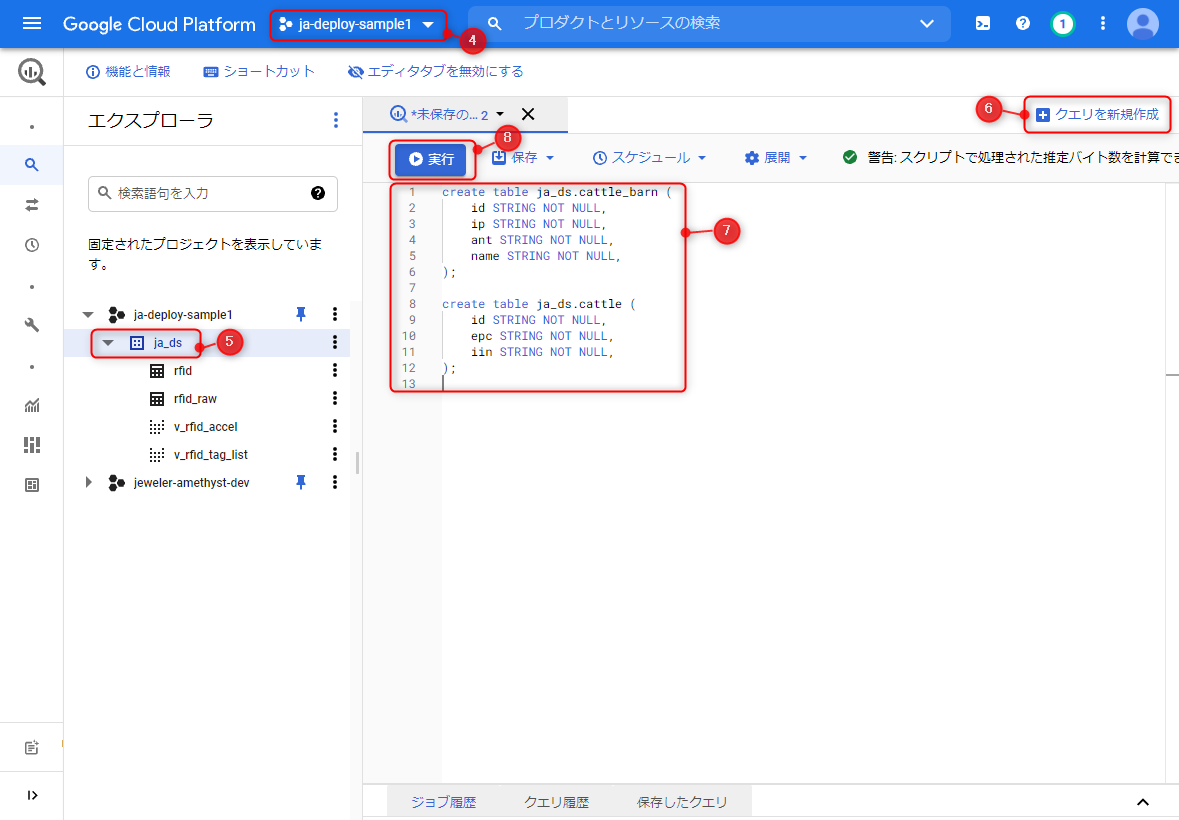Collapse the ja_ds dataset node

pyautogui.click(x=108, y=343)
